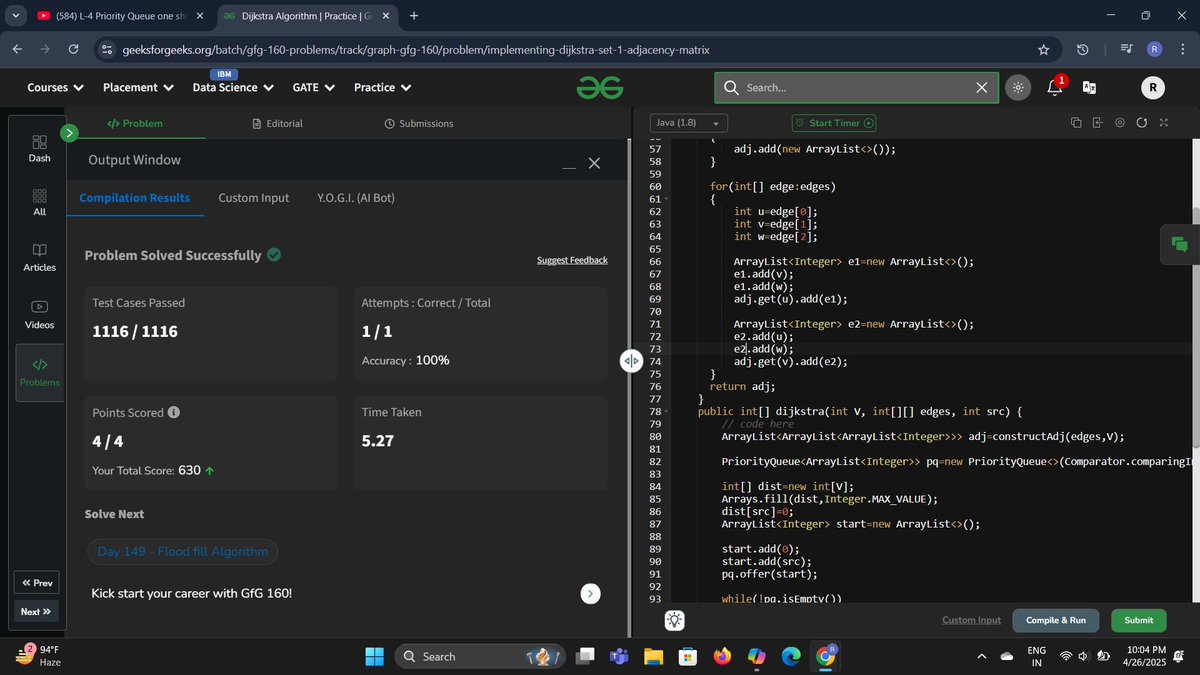Open the Dash sidebar icon
This screenshot has height=675, width=1200.
39,148
